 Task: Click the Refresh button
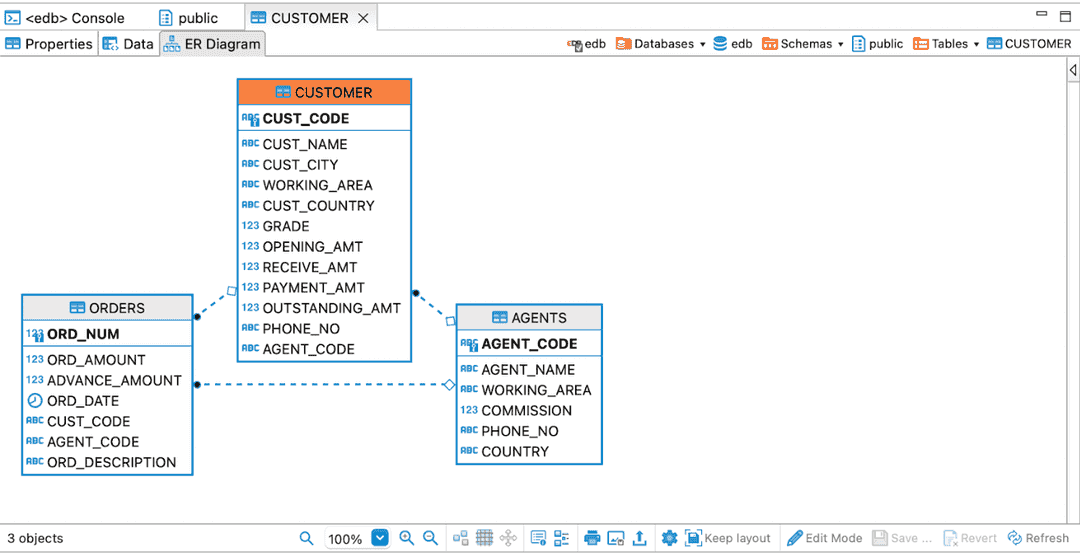1038,538
